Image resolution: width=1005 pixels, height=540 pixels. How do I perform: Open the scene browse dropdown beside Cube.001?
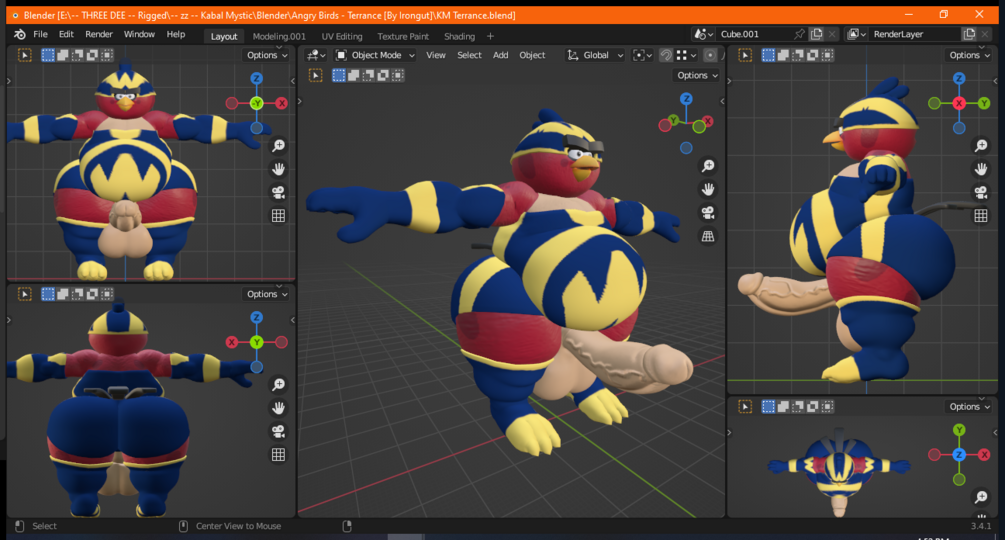[704, 34]
